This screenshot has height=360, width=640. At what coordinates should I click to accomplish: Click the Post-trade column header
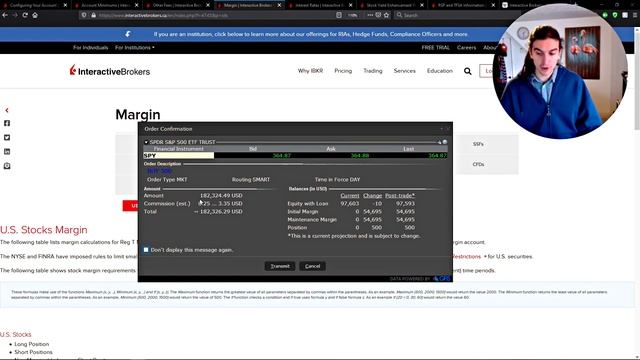(400, 196)
